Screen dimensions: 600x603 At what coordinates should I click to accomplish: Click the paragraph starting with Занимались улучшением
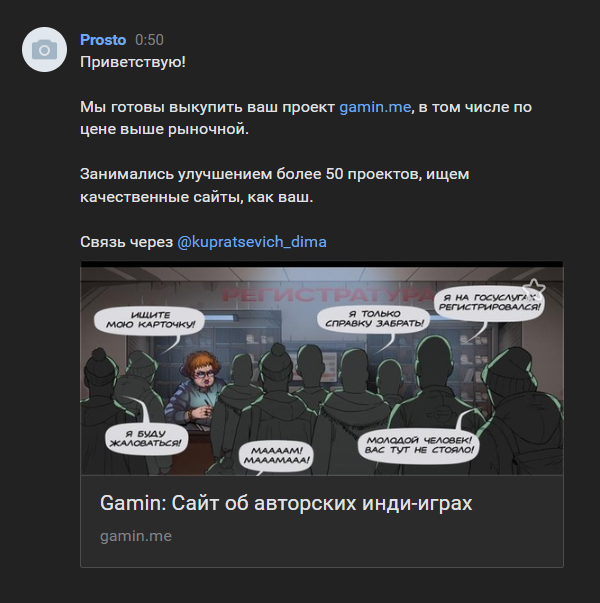[x=275, y=185]
